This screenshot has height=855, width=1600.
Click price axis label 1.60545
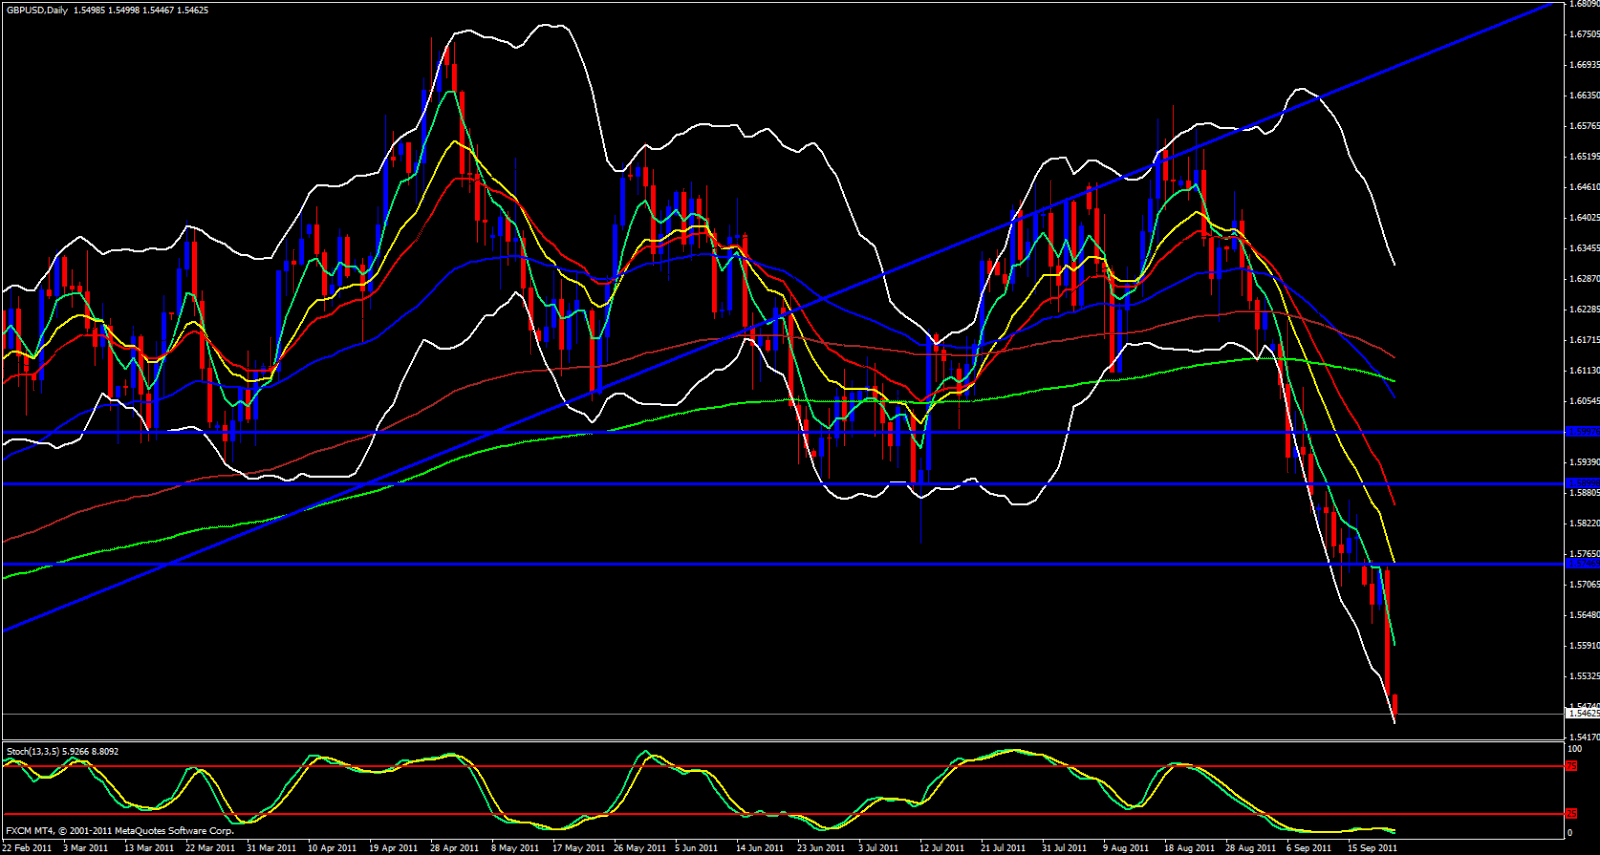click(x=1585, y=402)
